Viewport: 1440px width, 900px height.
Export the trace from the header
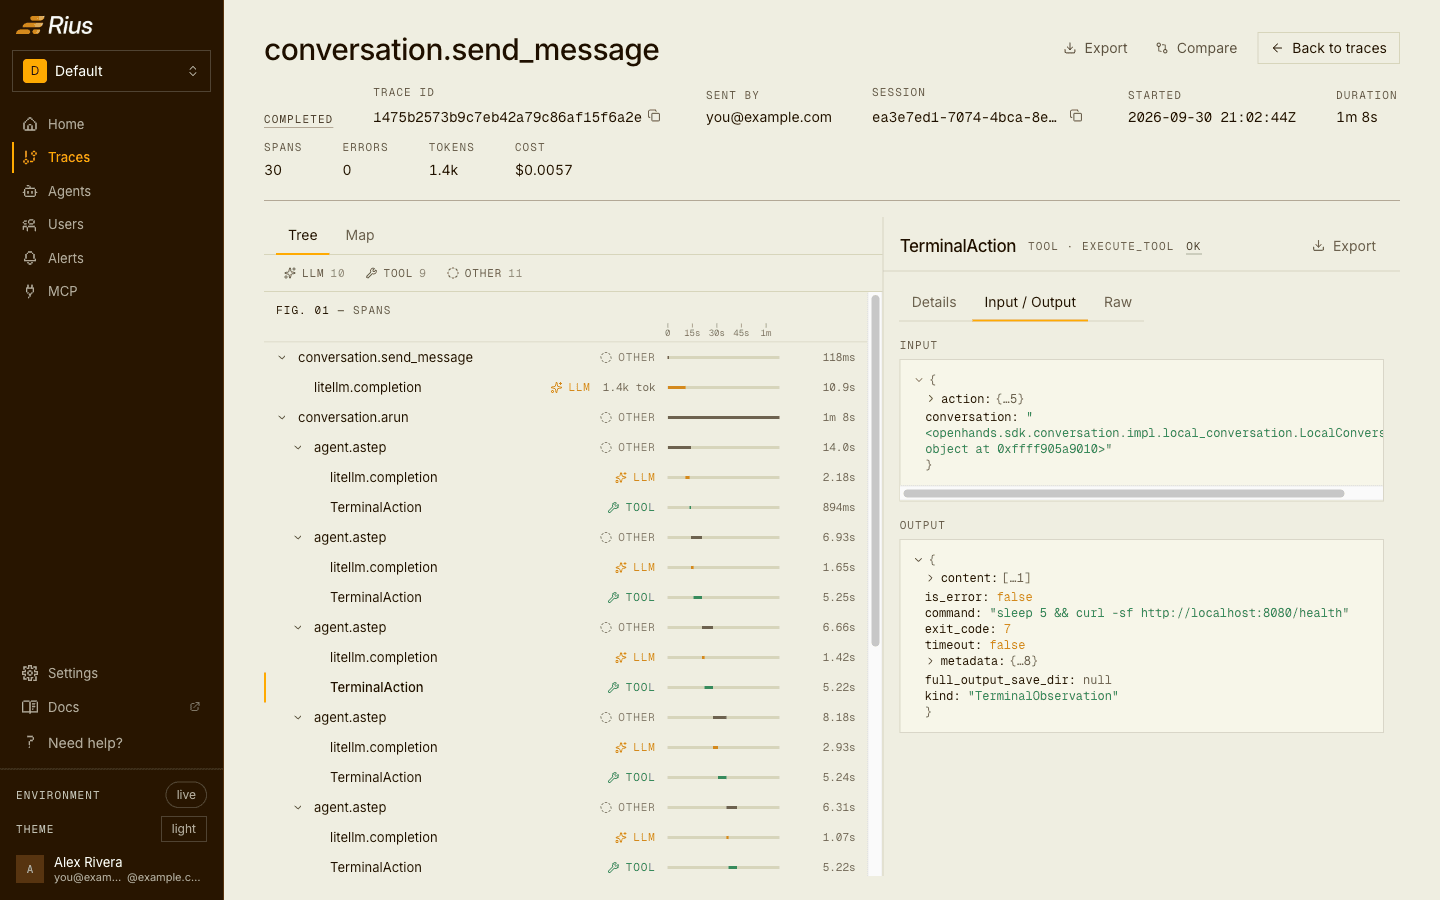pyautogui.click(x=1095, y=48)
